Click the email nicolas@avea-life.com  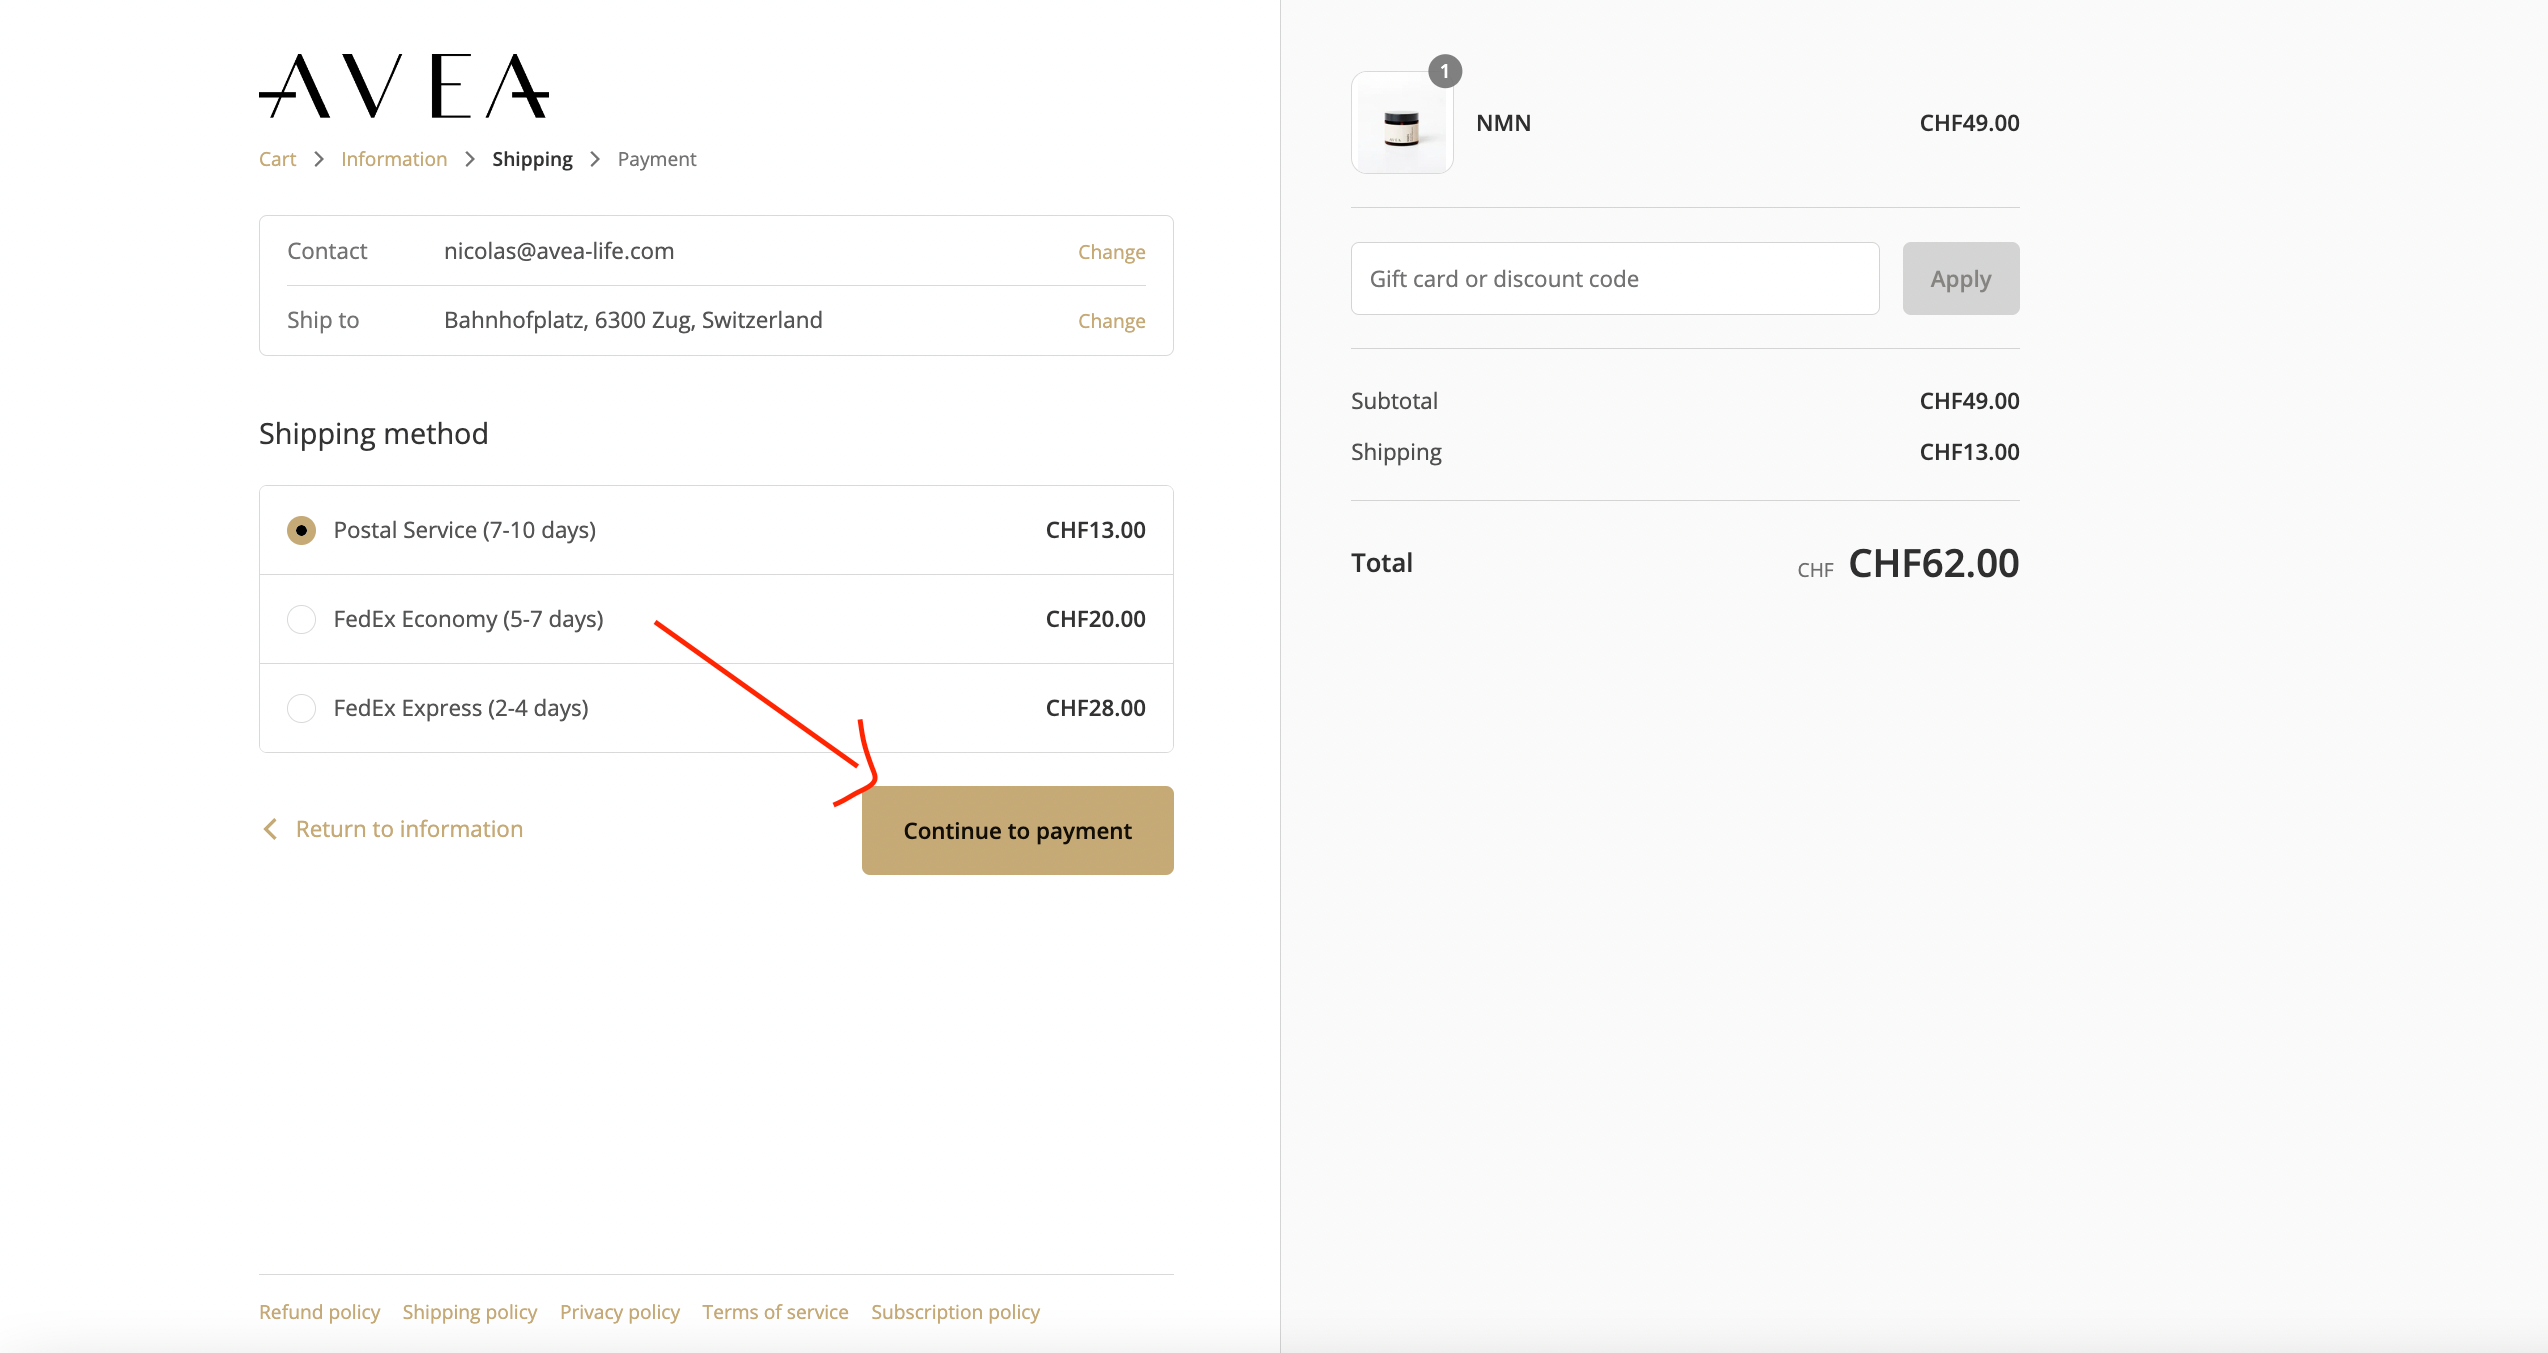pyautogui.click(x=559, y=251)
